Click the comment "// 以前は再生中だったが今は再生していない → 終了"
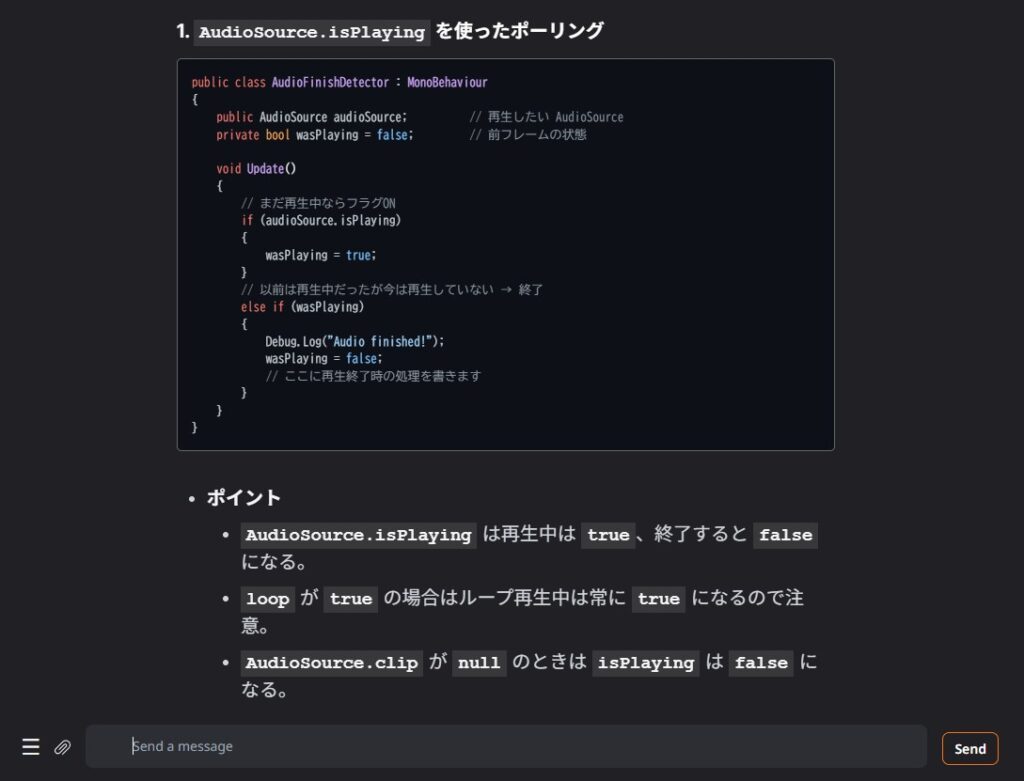Image resolution: width=1024 pixels, height=781 pixels. (x=392, y=289)
